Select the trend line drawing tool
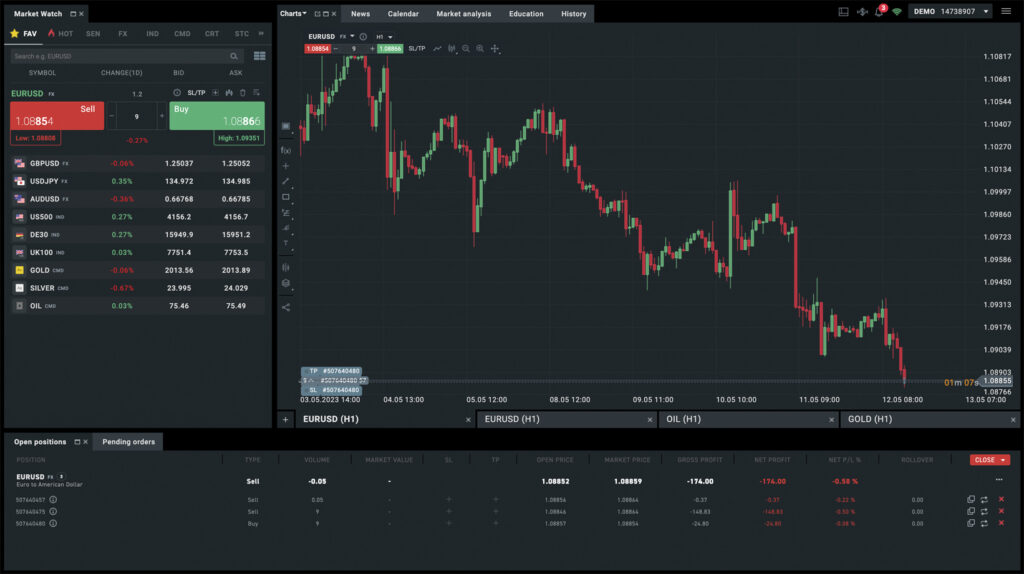The height and width of the screenshot is (574, 1024). click(x=286, y=181)
